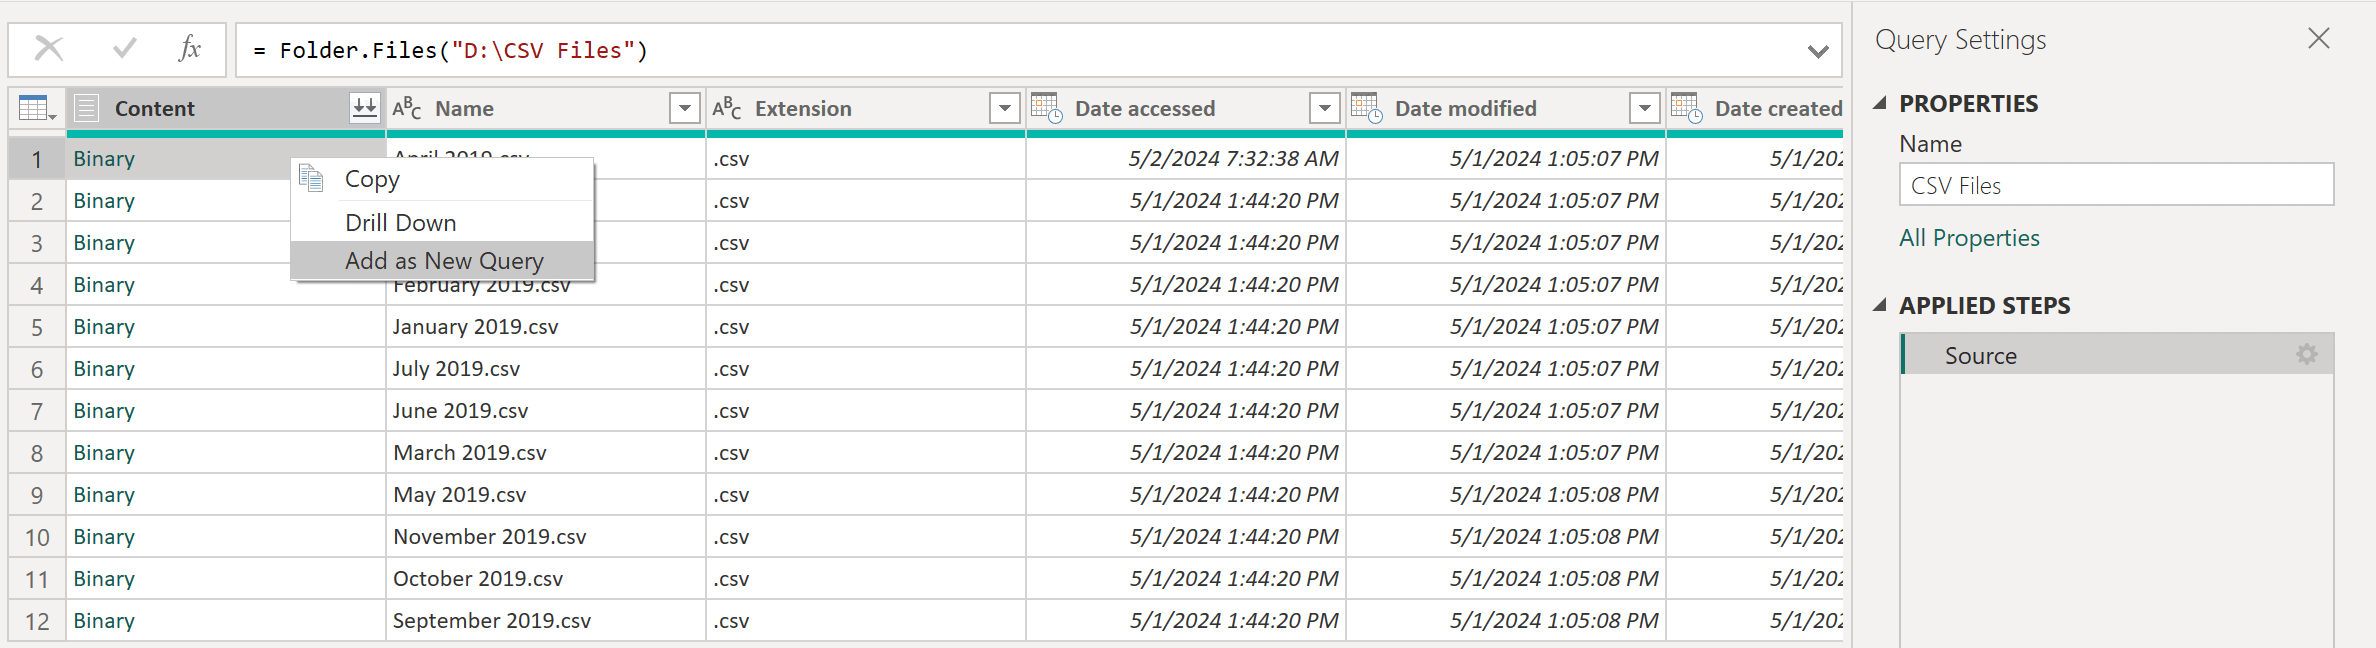Click the query Name input field

pos(2116,185)
